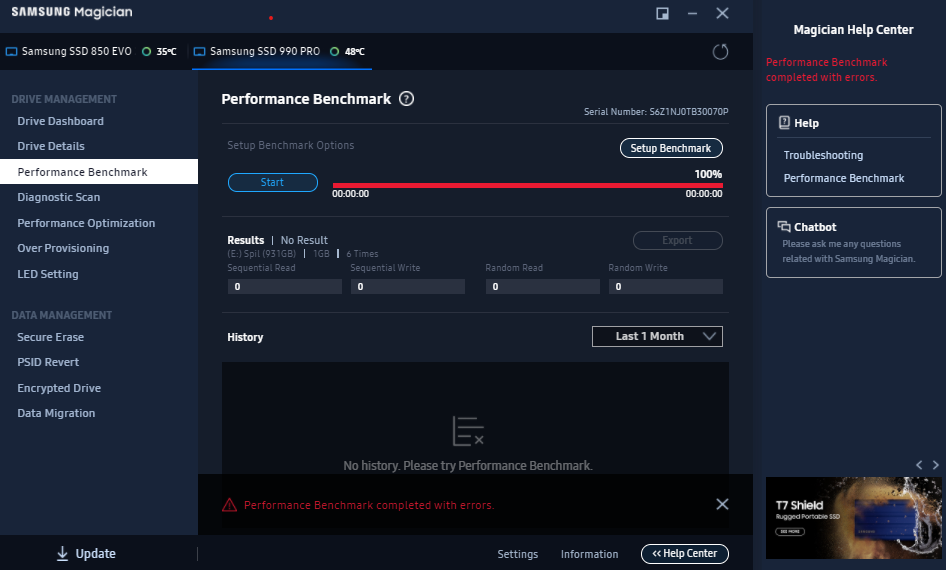Viewport: 946px width, 570px height.
Task: Open the Last 1 Month history dropdown
Action: click(657, 337)
